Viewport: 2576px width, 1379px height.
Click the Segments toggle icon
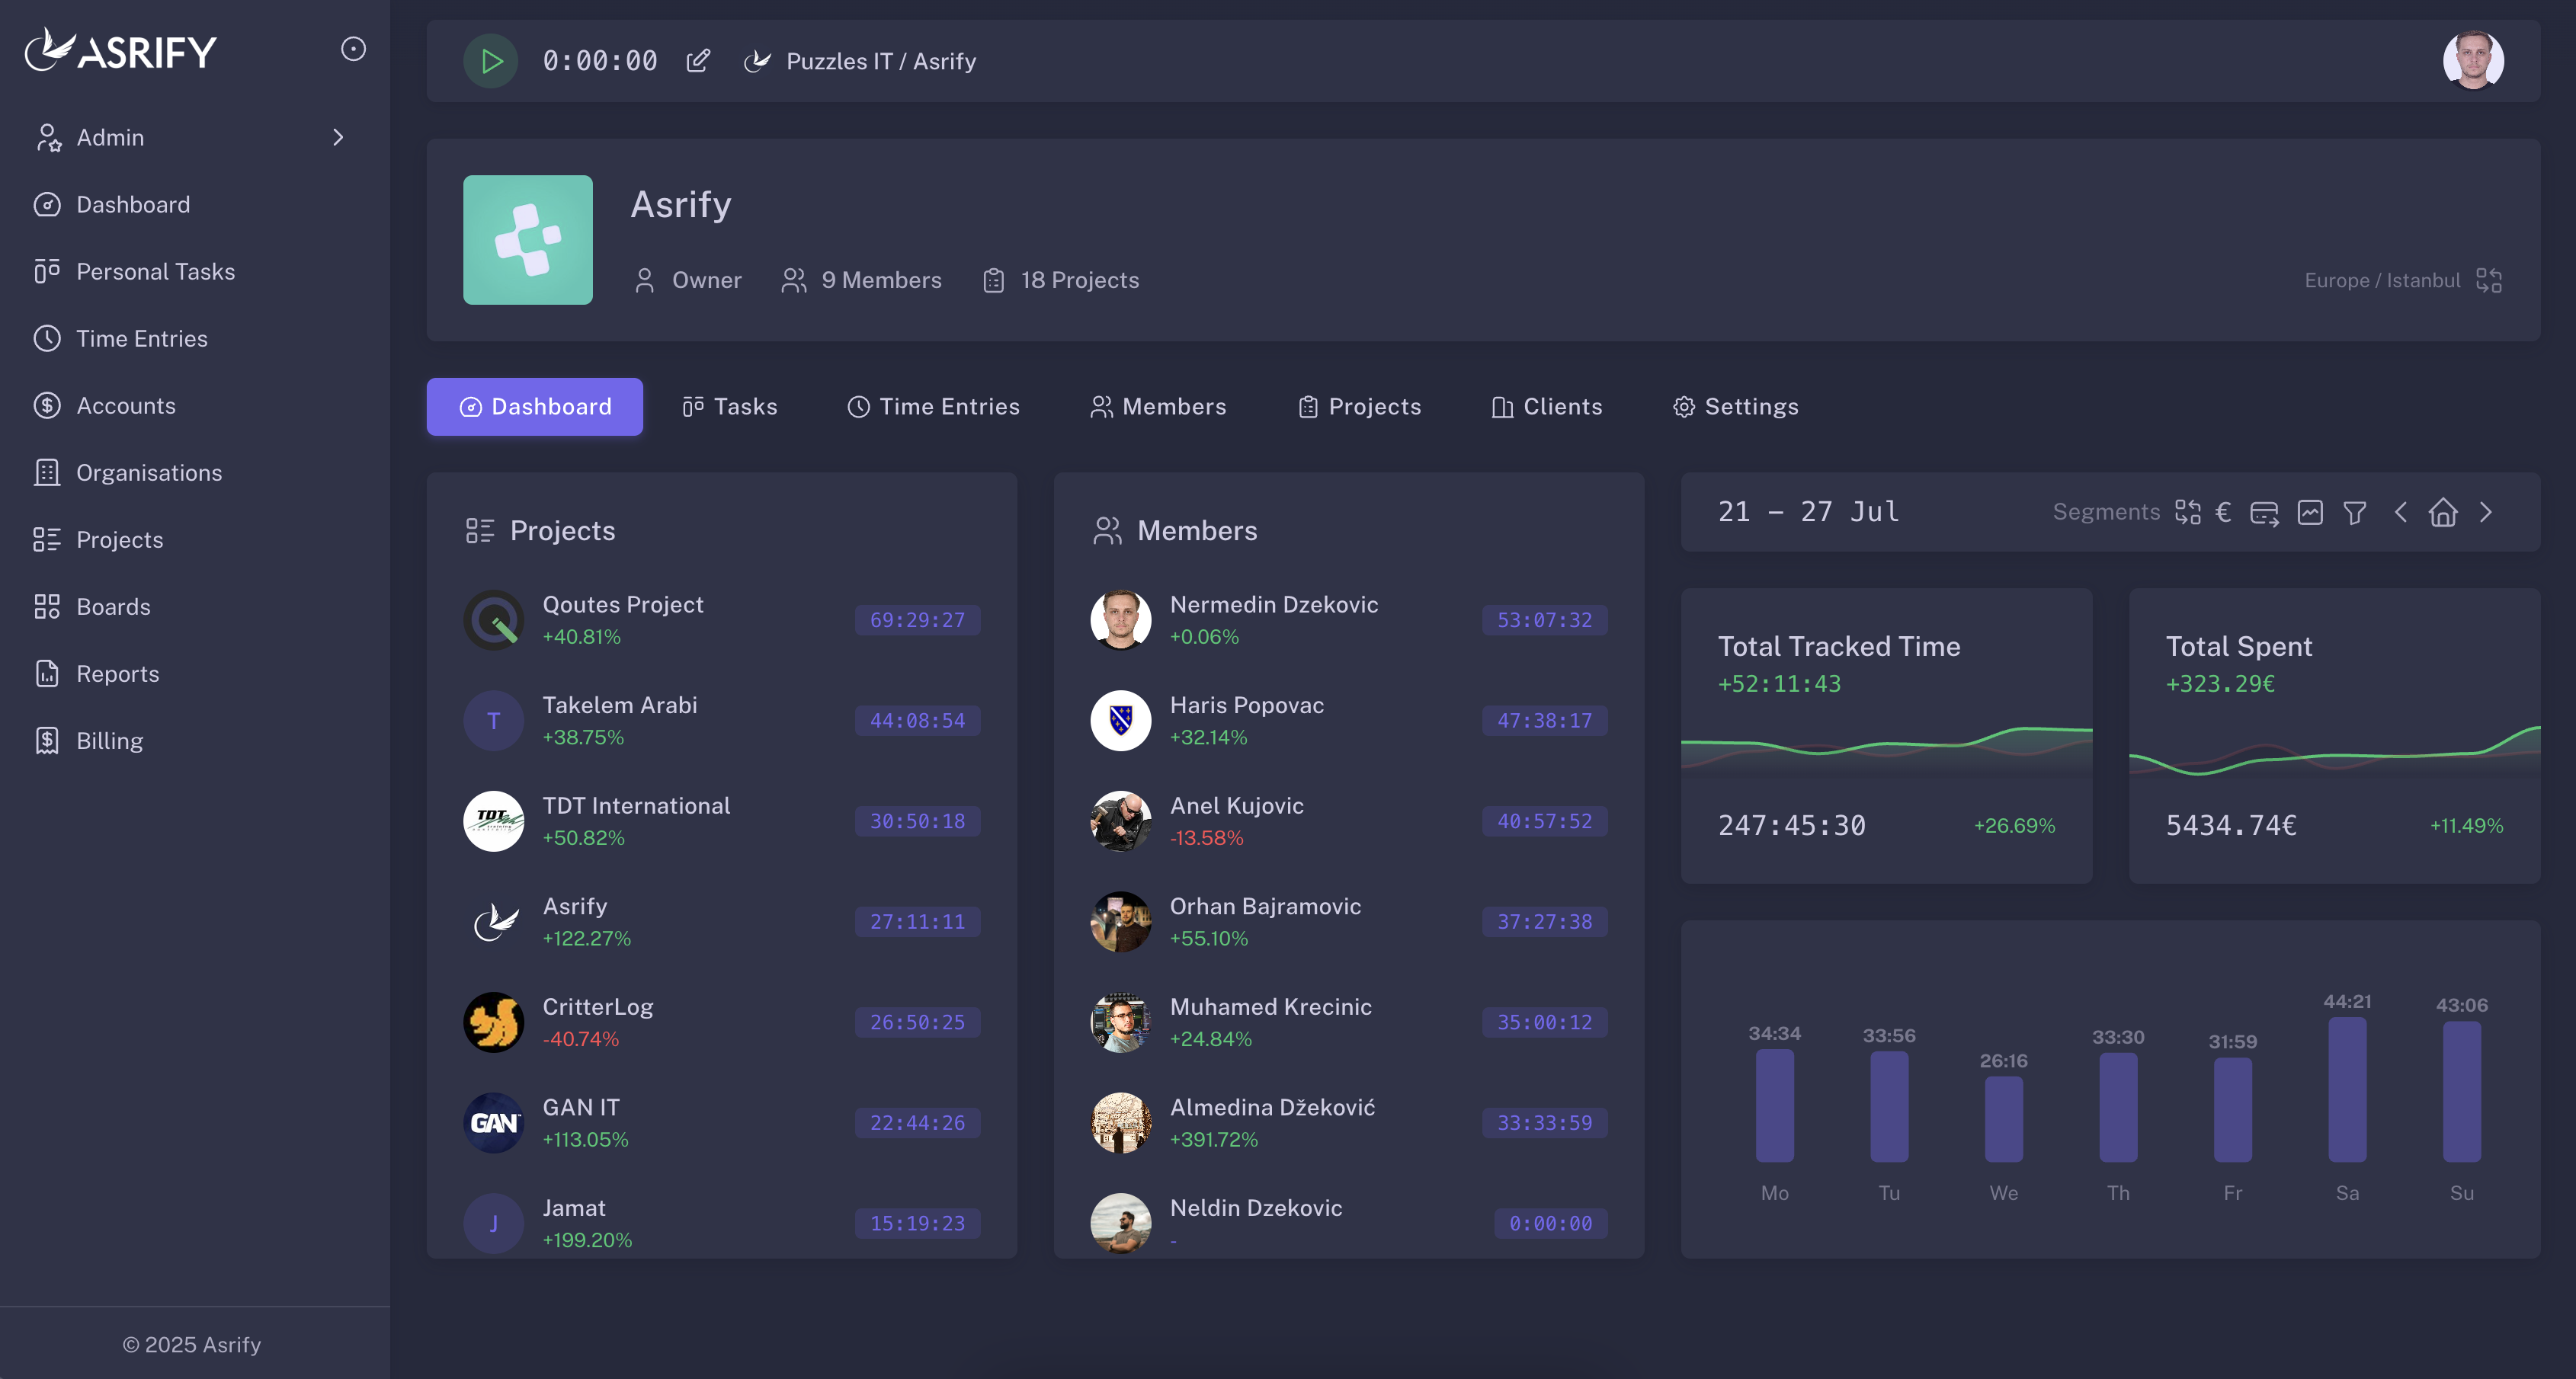(2187, 512)
